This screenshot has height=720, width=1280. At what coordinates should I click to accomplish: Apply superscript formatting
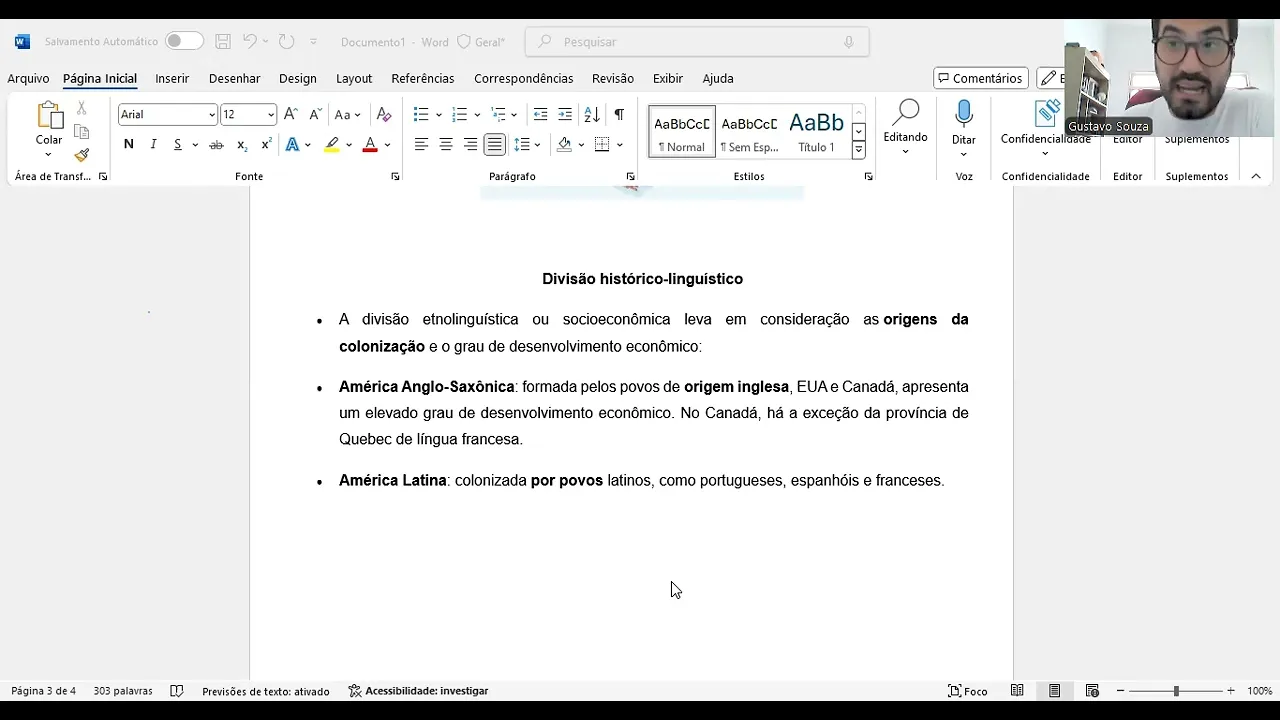266,145
